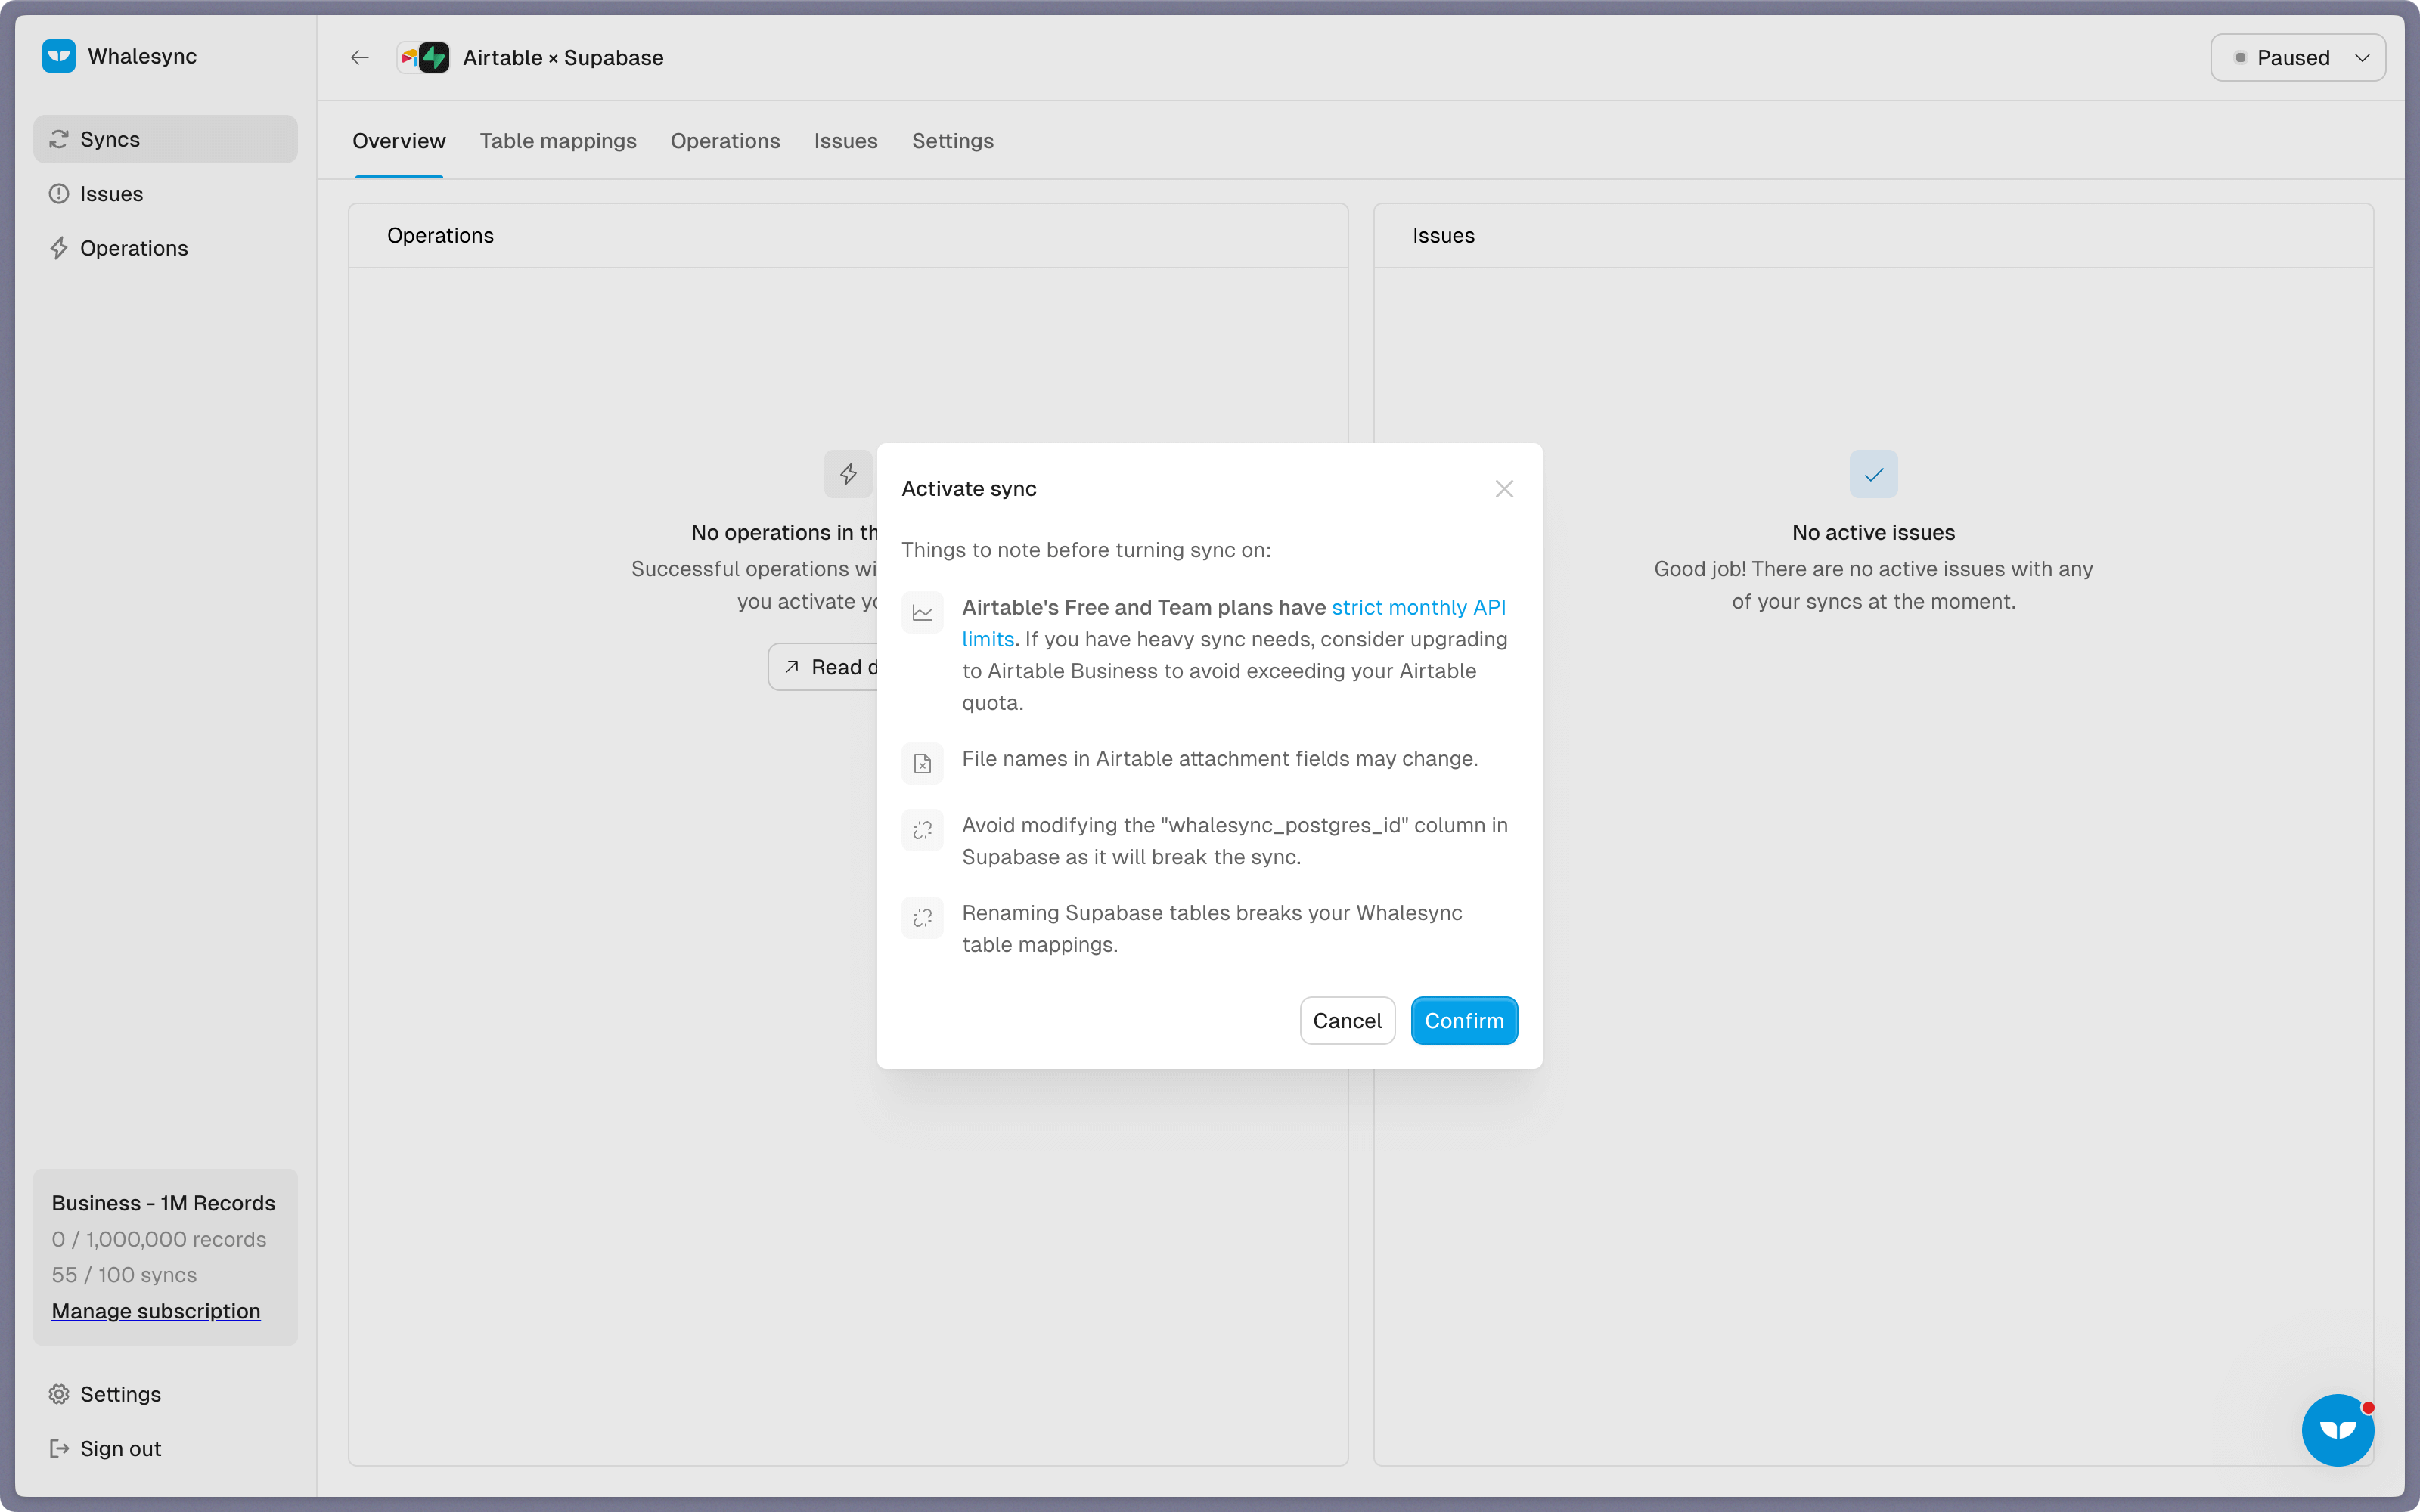Confirm activating the sync
This screenshot has height=1512, width=2420.
[1464, 1020]
